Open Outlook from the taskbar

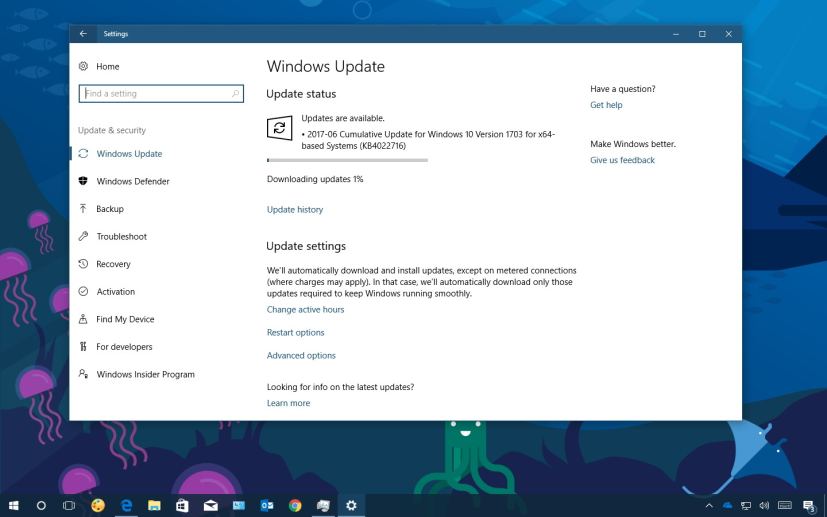(x=267, y=505)
